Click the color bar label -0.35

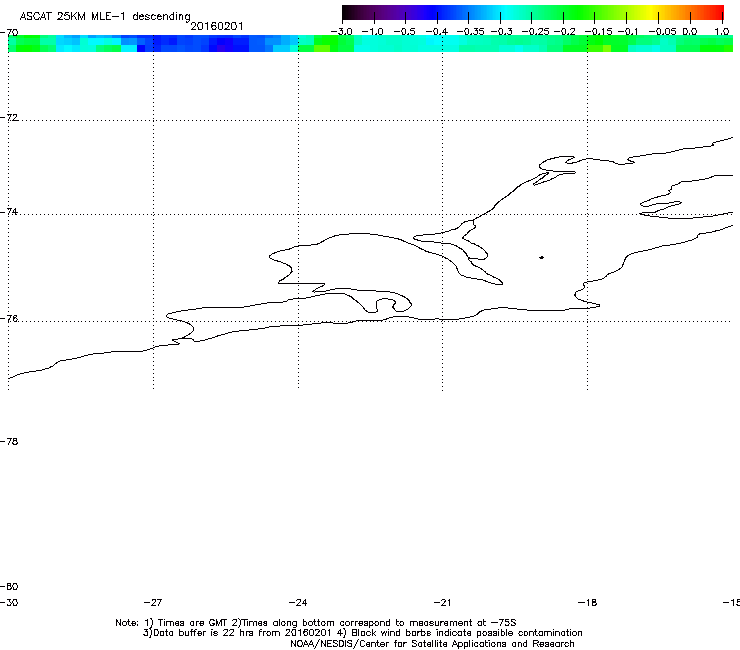pos(471,32)
